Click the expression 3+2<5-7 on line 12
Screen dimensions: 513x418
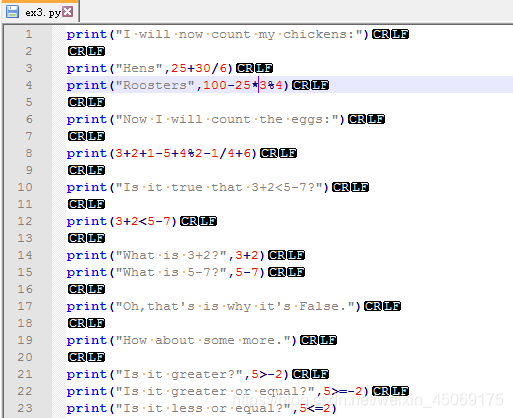[x=143, y=221]
